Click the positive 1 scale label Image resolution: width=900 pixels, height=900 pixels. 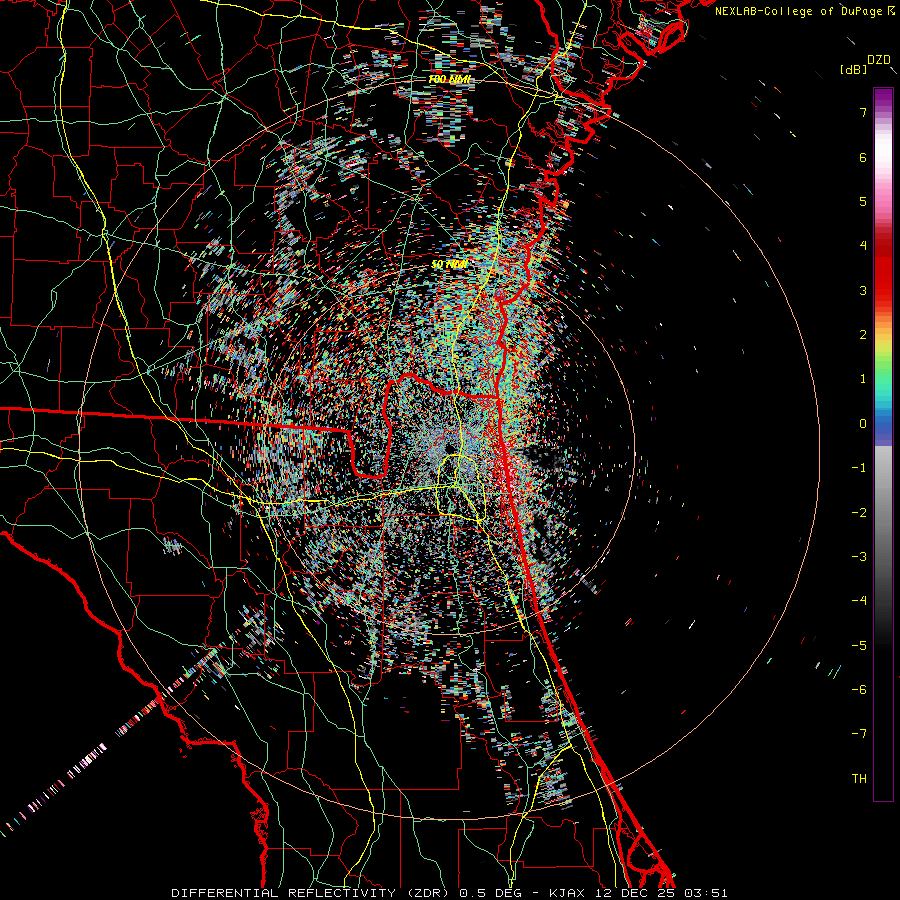pyautogui.click(x=863, y=379)
